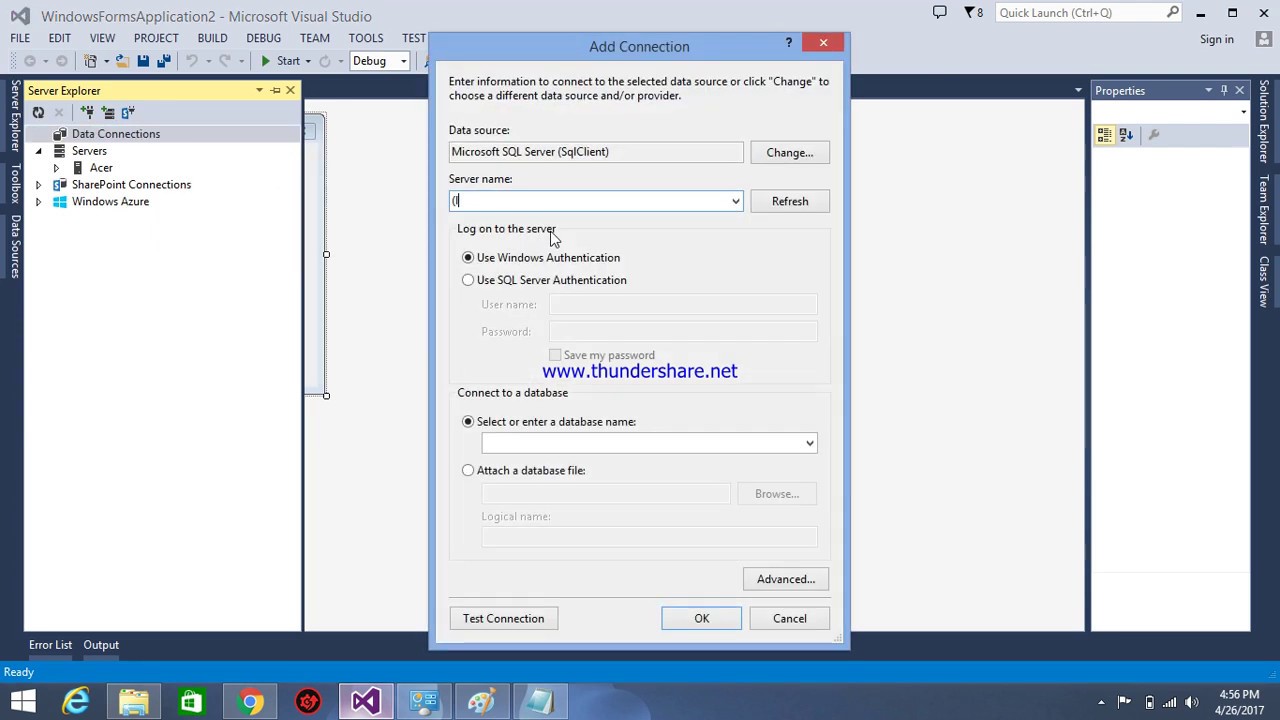1280x720 pixels.
Task: Expand the Windows Azure node
Action: click(38, 202)
